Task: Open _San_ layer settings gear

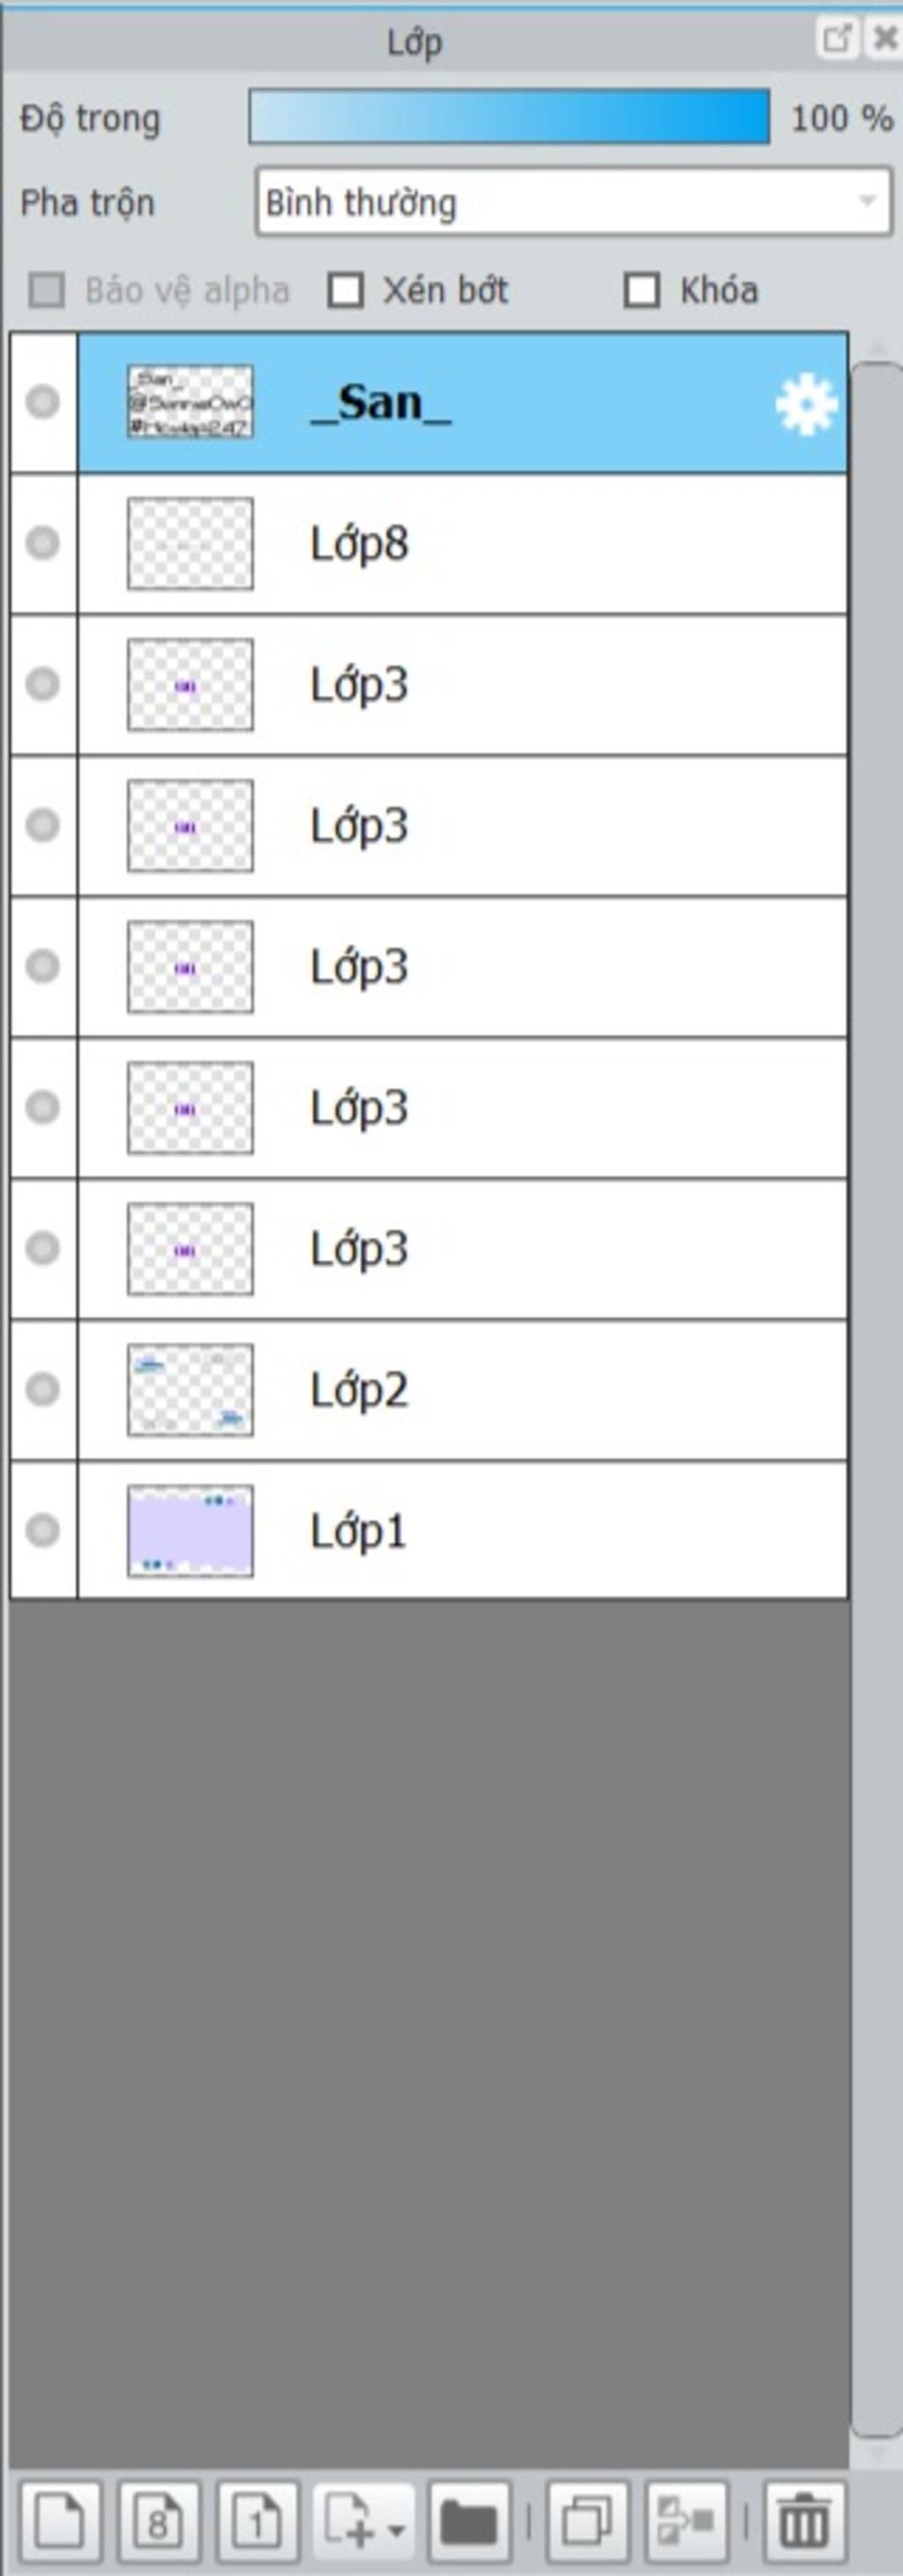Action: point(806,404)
